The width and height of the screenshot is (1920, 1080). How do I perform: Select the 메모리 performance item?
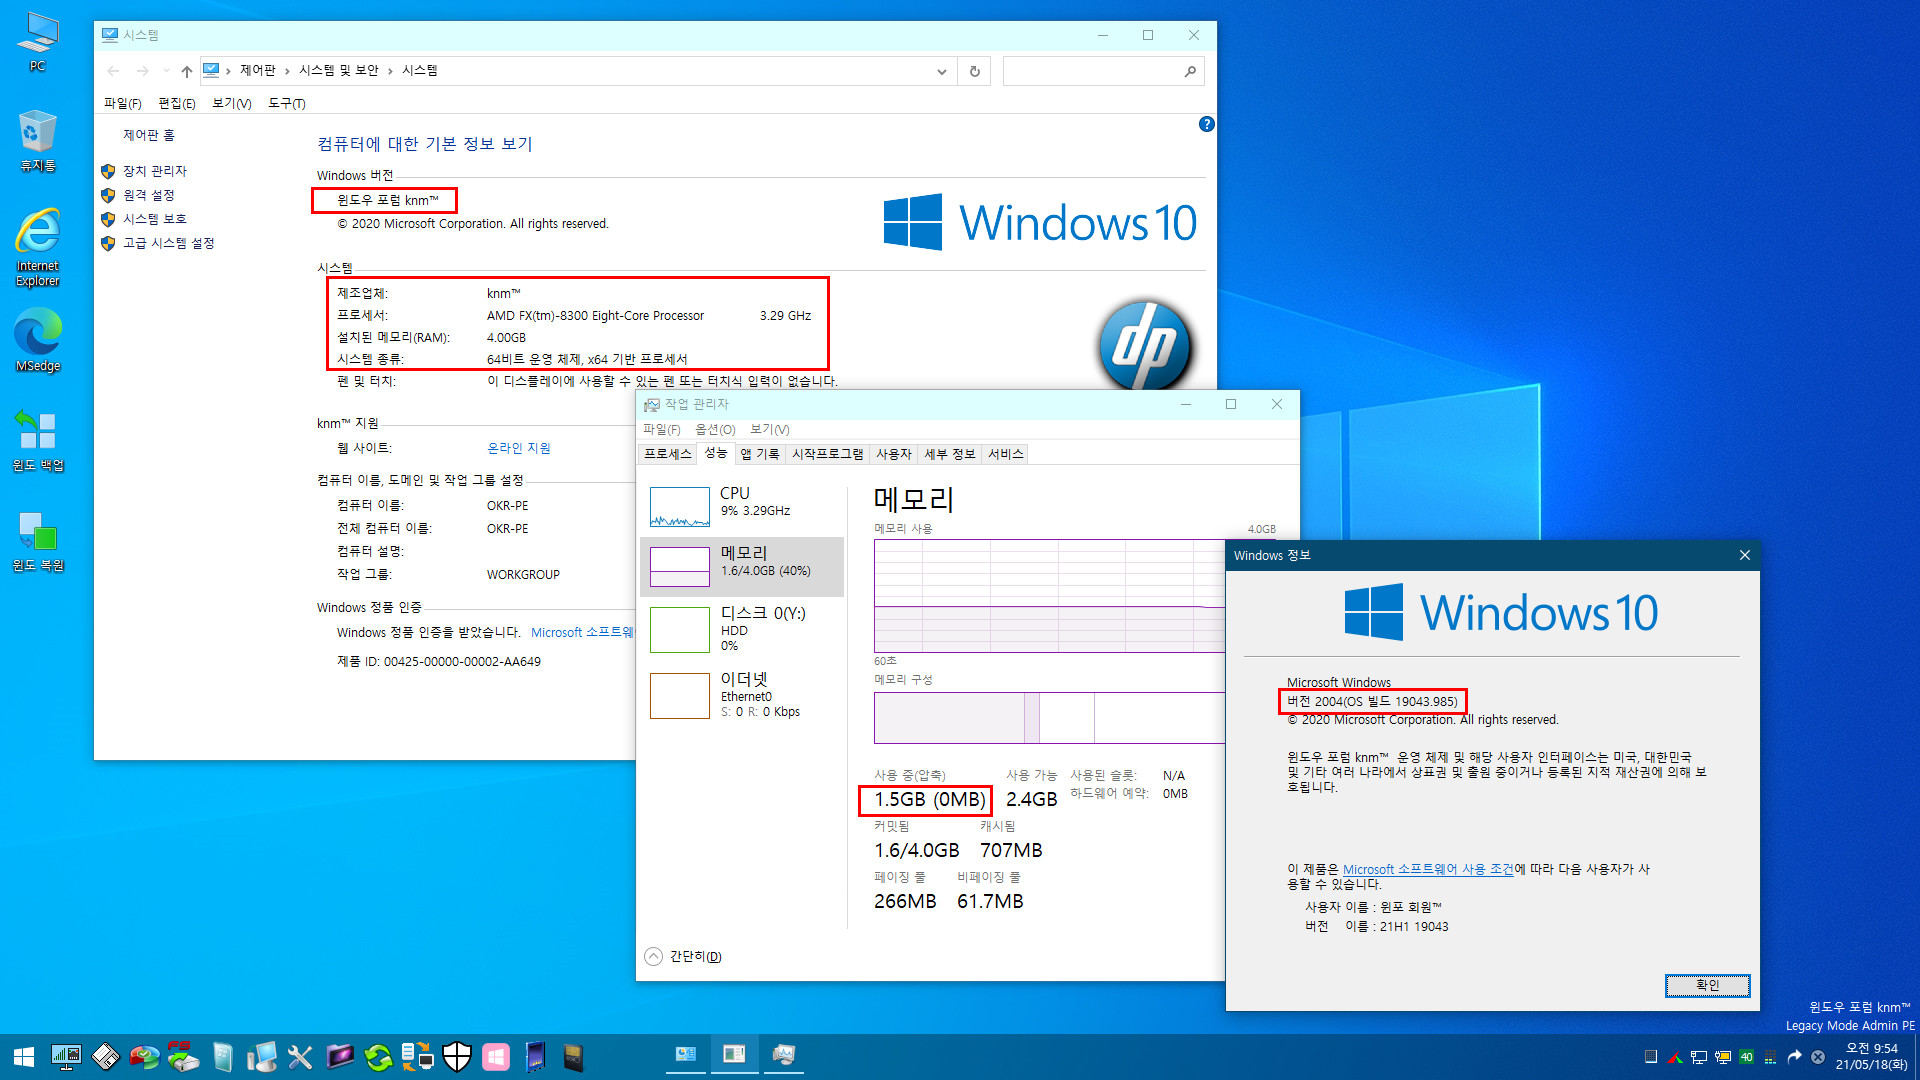coord(742,566)
